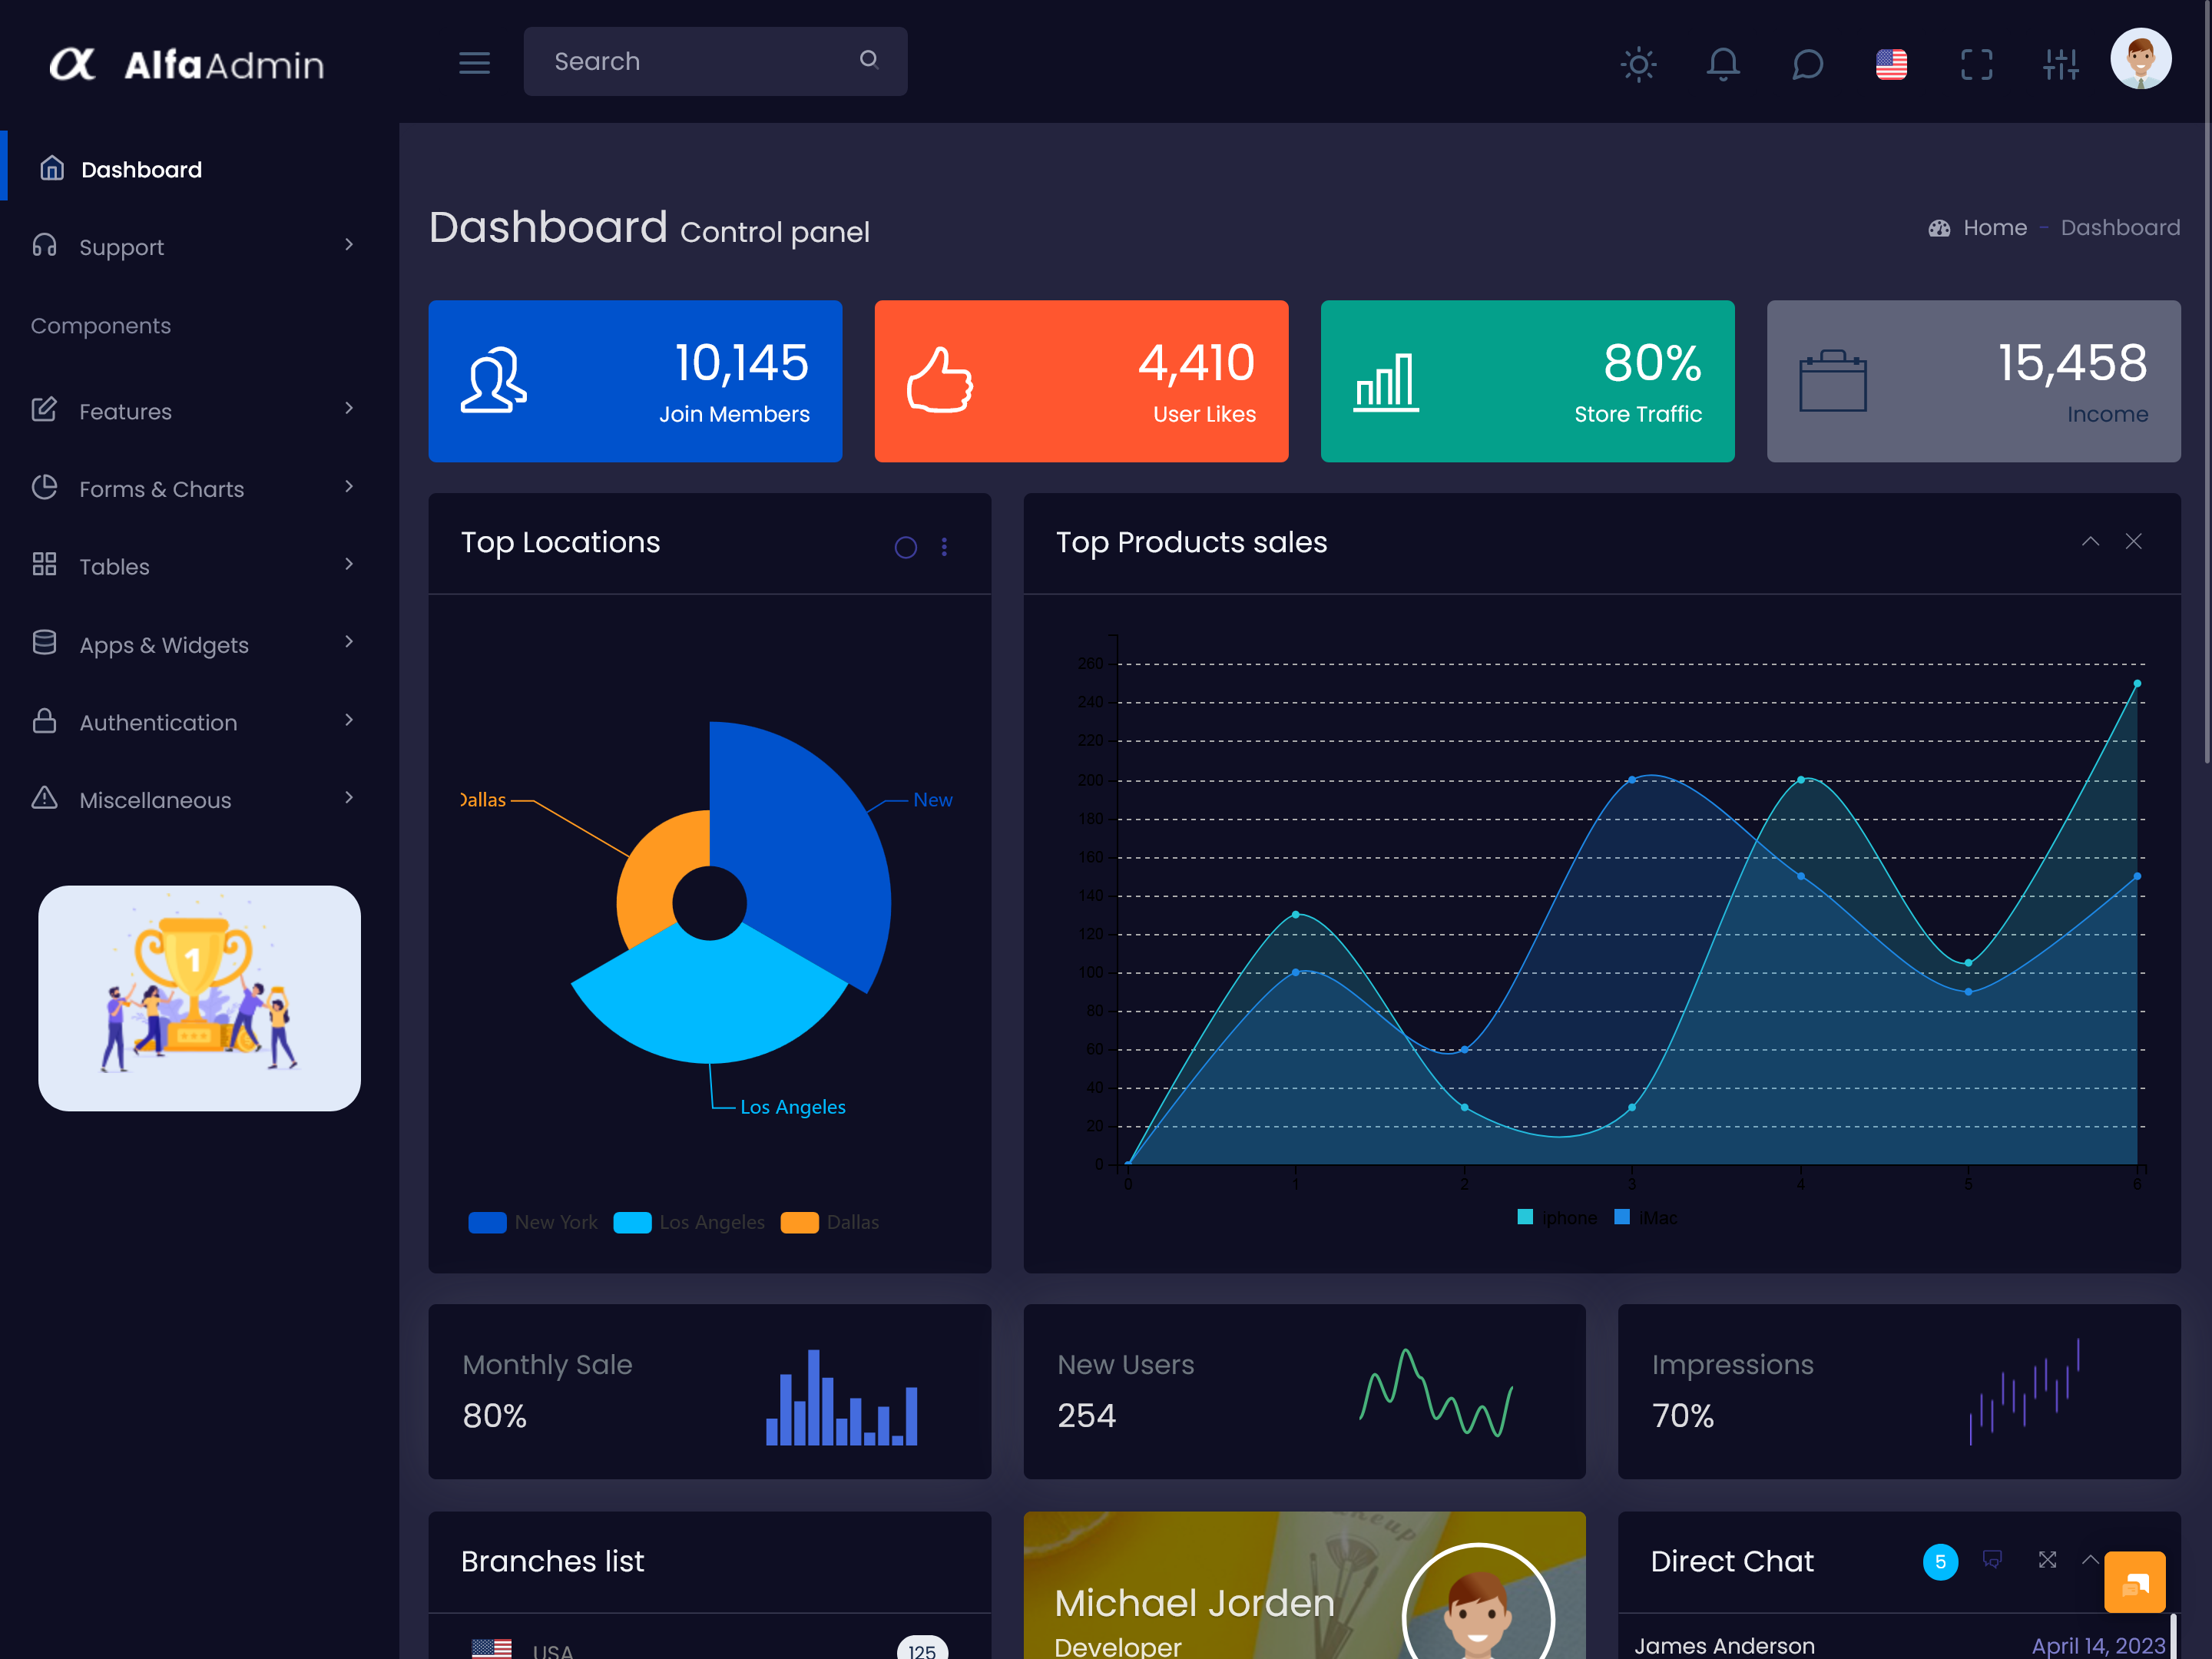The image size is (2212, 1659).
Task: Click the 'James Anderson' chat name
Action: pyautogui.click(x=1724, y=1646)
